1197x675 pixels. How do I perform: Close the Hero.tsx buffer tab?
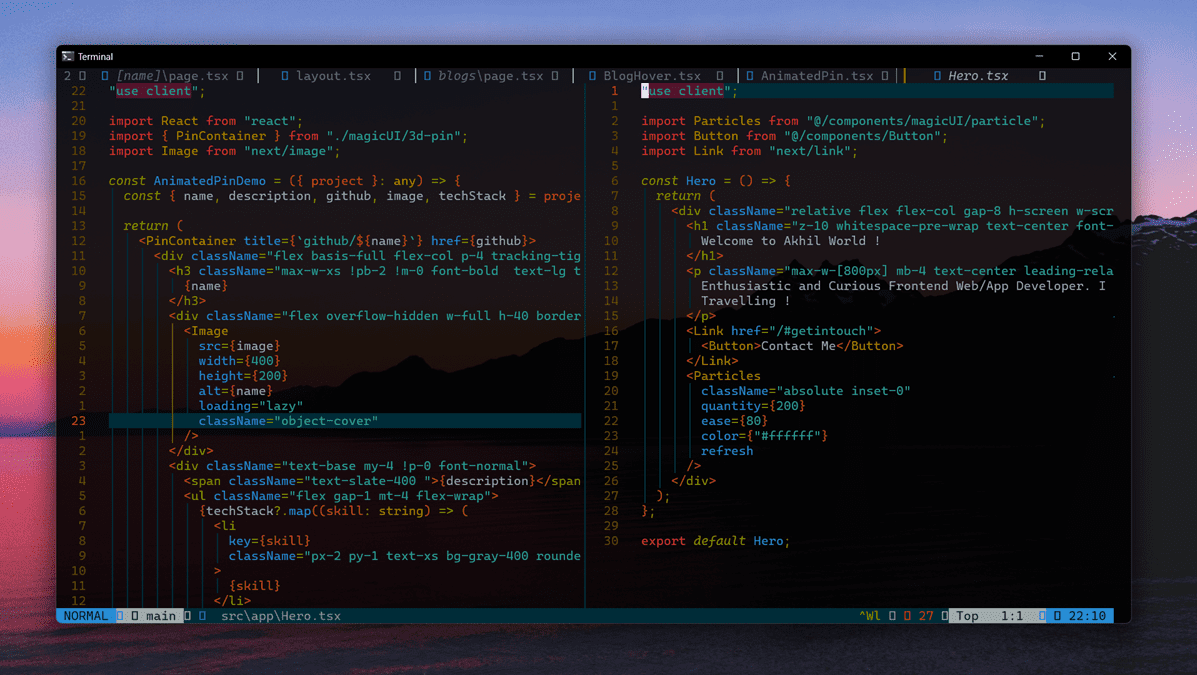[1042, 76]
